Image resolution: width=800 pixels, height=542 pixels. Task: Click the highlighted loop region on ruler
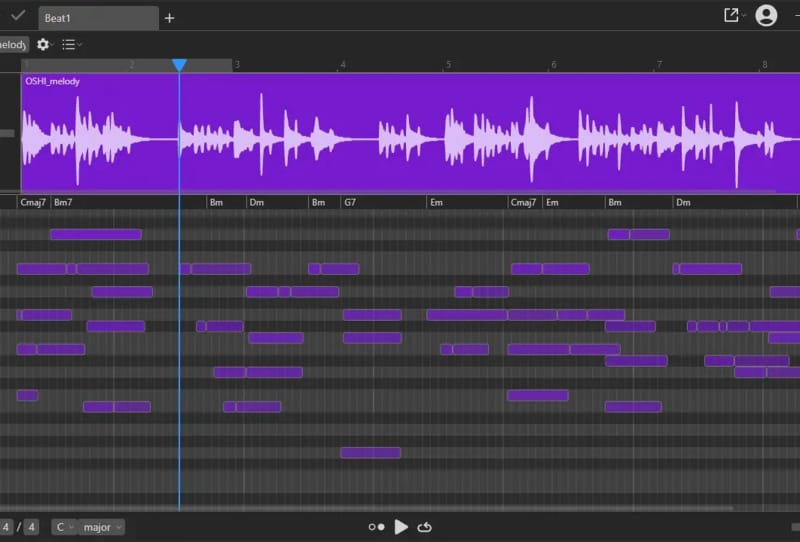click(127, 65)
